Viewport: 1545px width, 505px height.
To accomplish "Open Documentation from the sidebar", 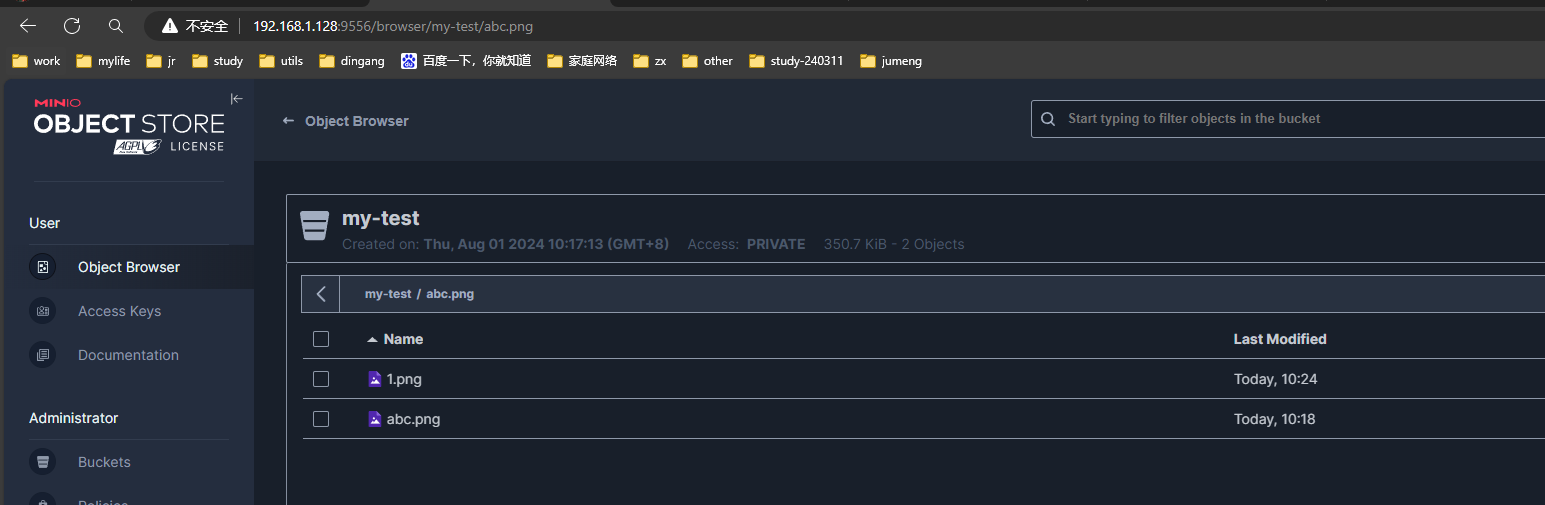I will [x=128, y=355].
